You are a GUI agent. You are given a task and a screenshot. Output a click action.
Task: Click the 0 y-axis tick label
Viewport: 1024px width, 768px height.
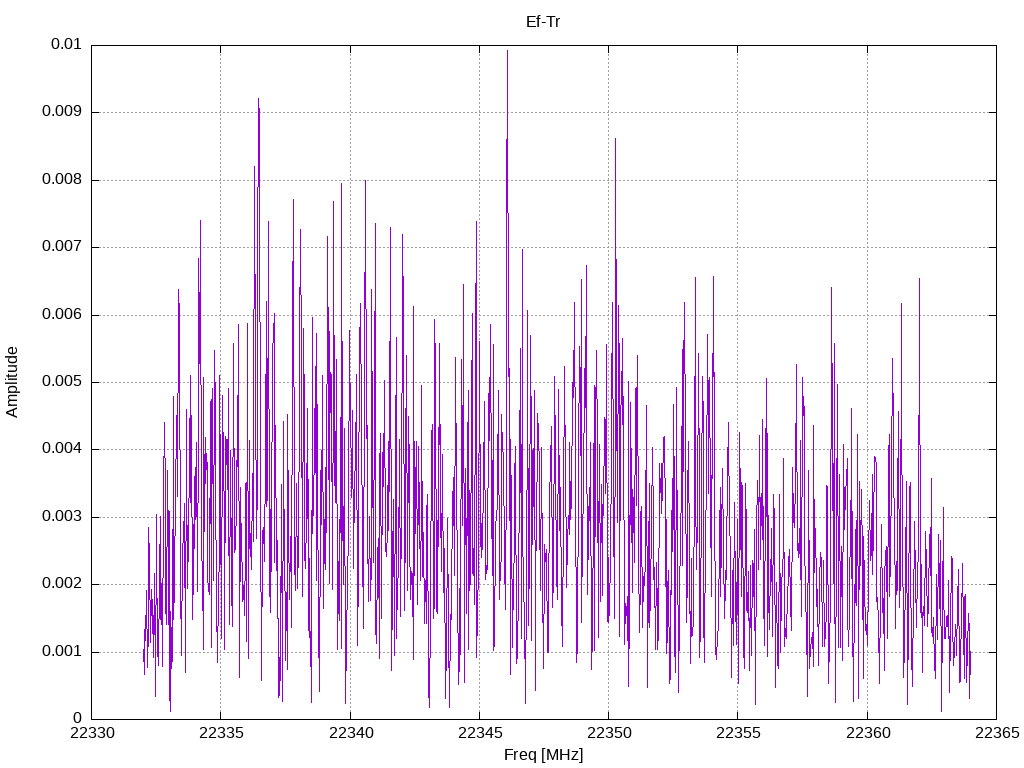(x=77, y=718)
